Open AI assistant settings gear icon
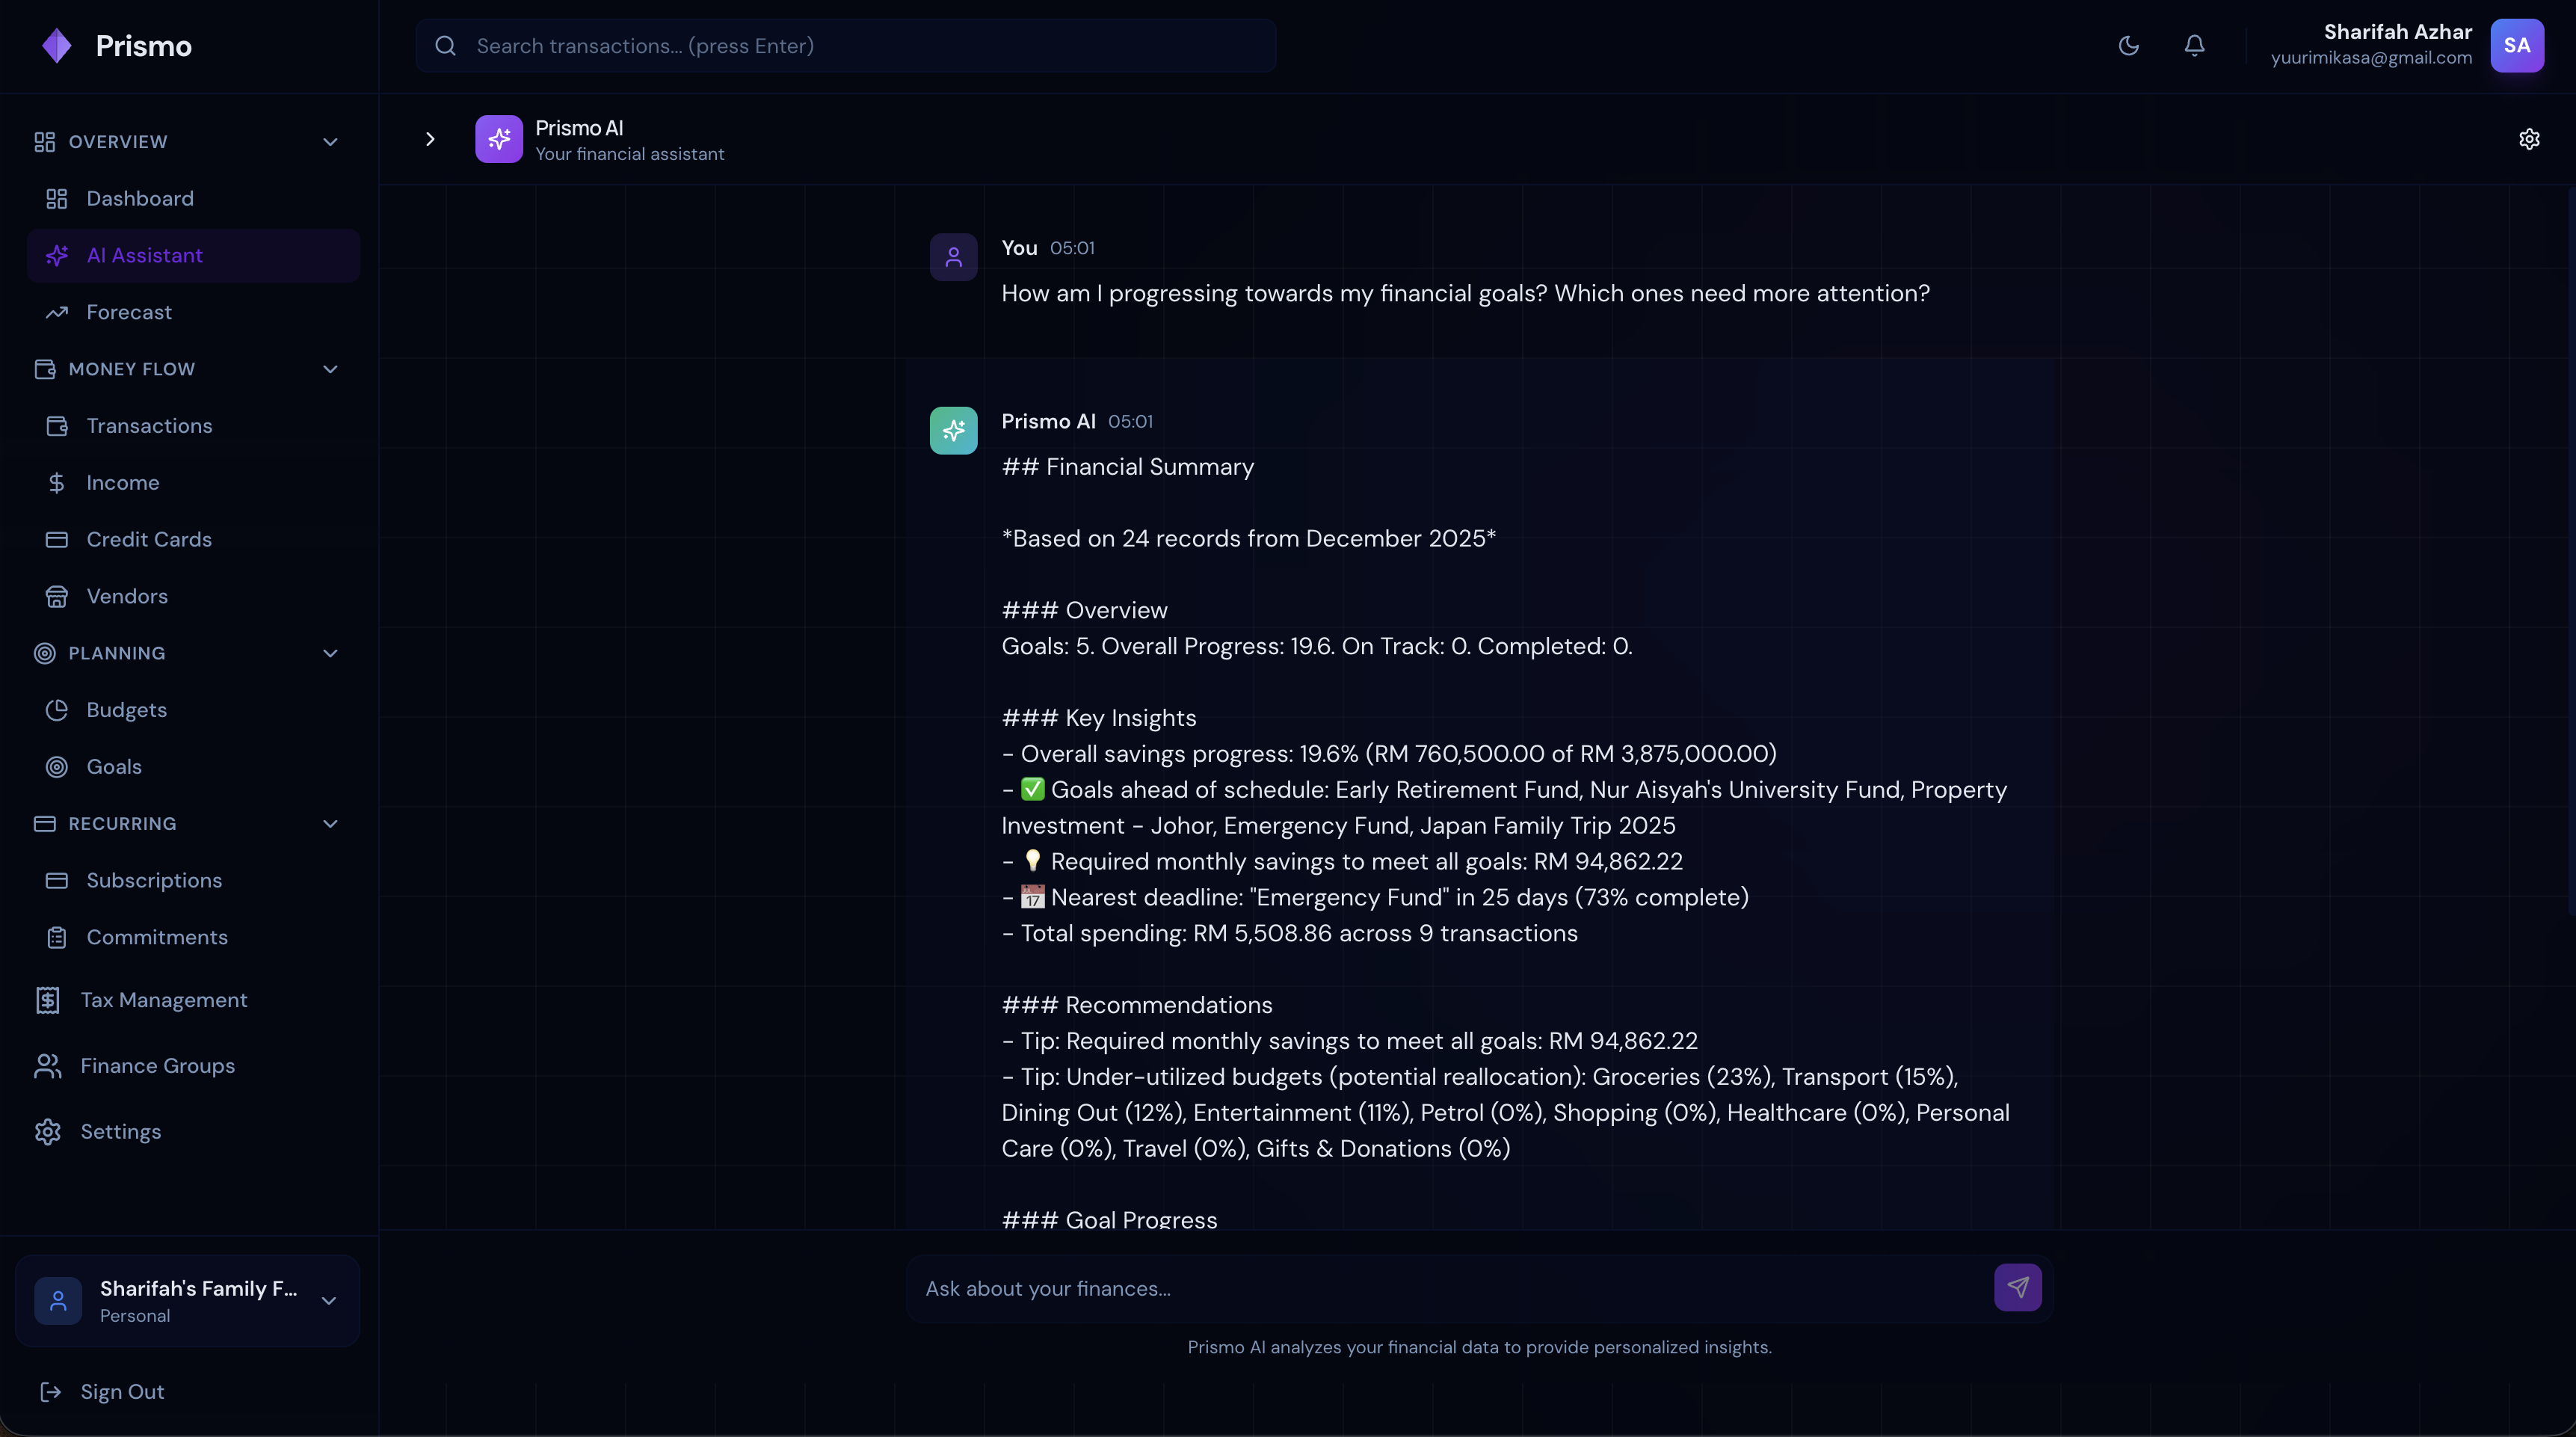This screenshot has height=1437, width=2576. pyautogui.click(x=2529, y=139)
